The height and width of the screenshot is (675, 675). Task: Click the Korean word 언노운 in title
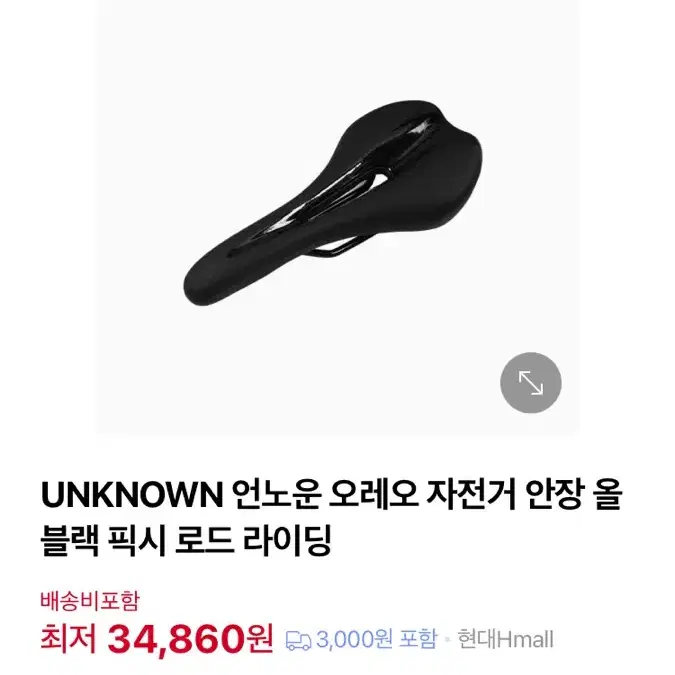click(x=278, y=495)
